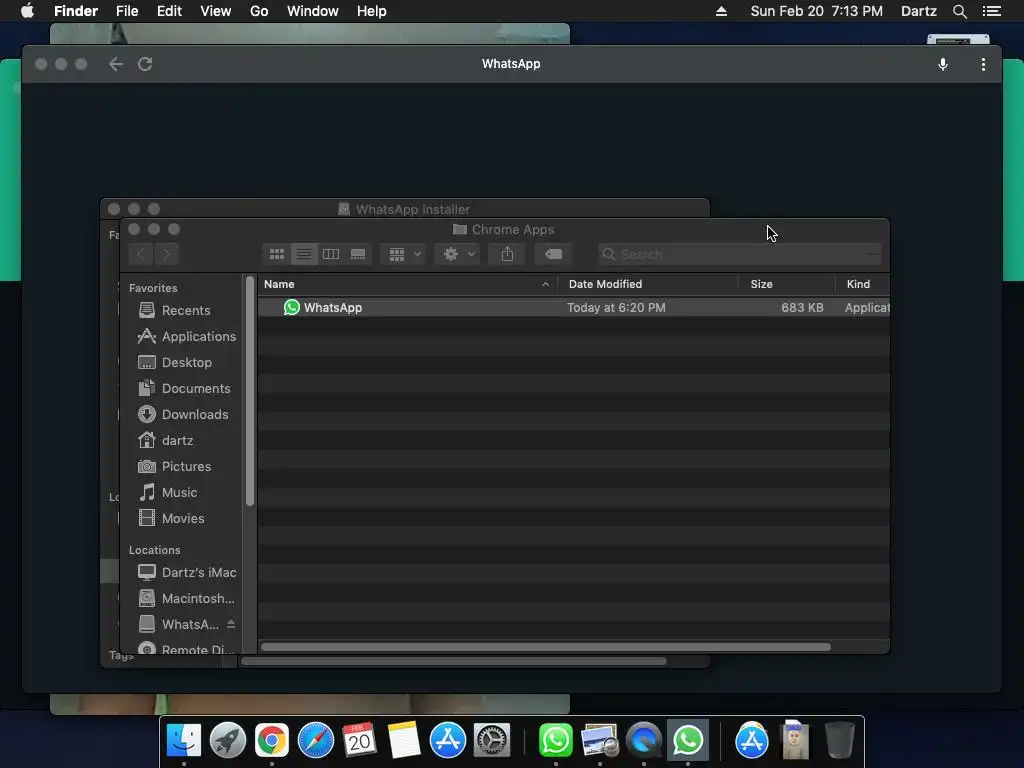Viewport: 1024px width, 768px height.
Task: Sort by the Size column header
Action: [787, 284]
